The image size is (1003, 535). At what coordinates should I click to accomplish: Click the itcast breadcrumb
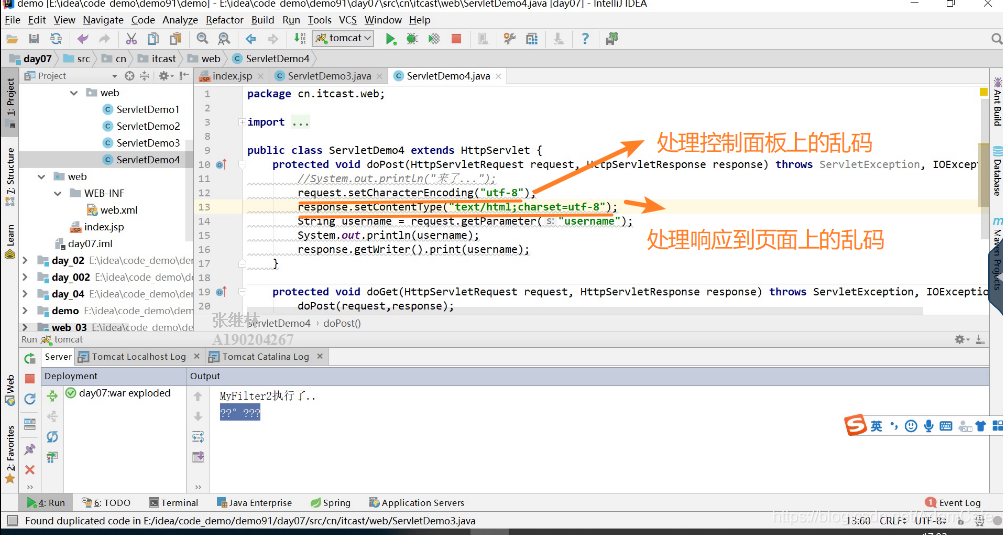pos(157,58)
